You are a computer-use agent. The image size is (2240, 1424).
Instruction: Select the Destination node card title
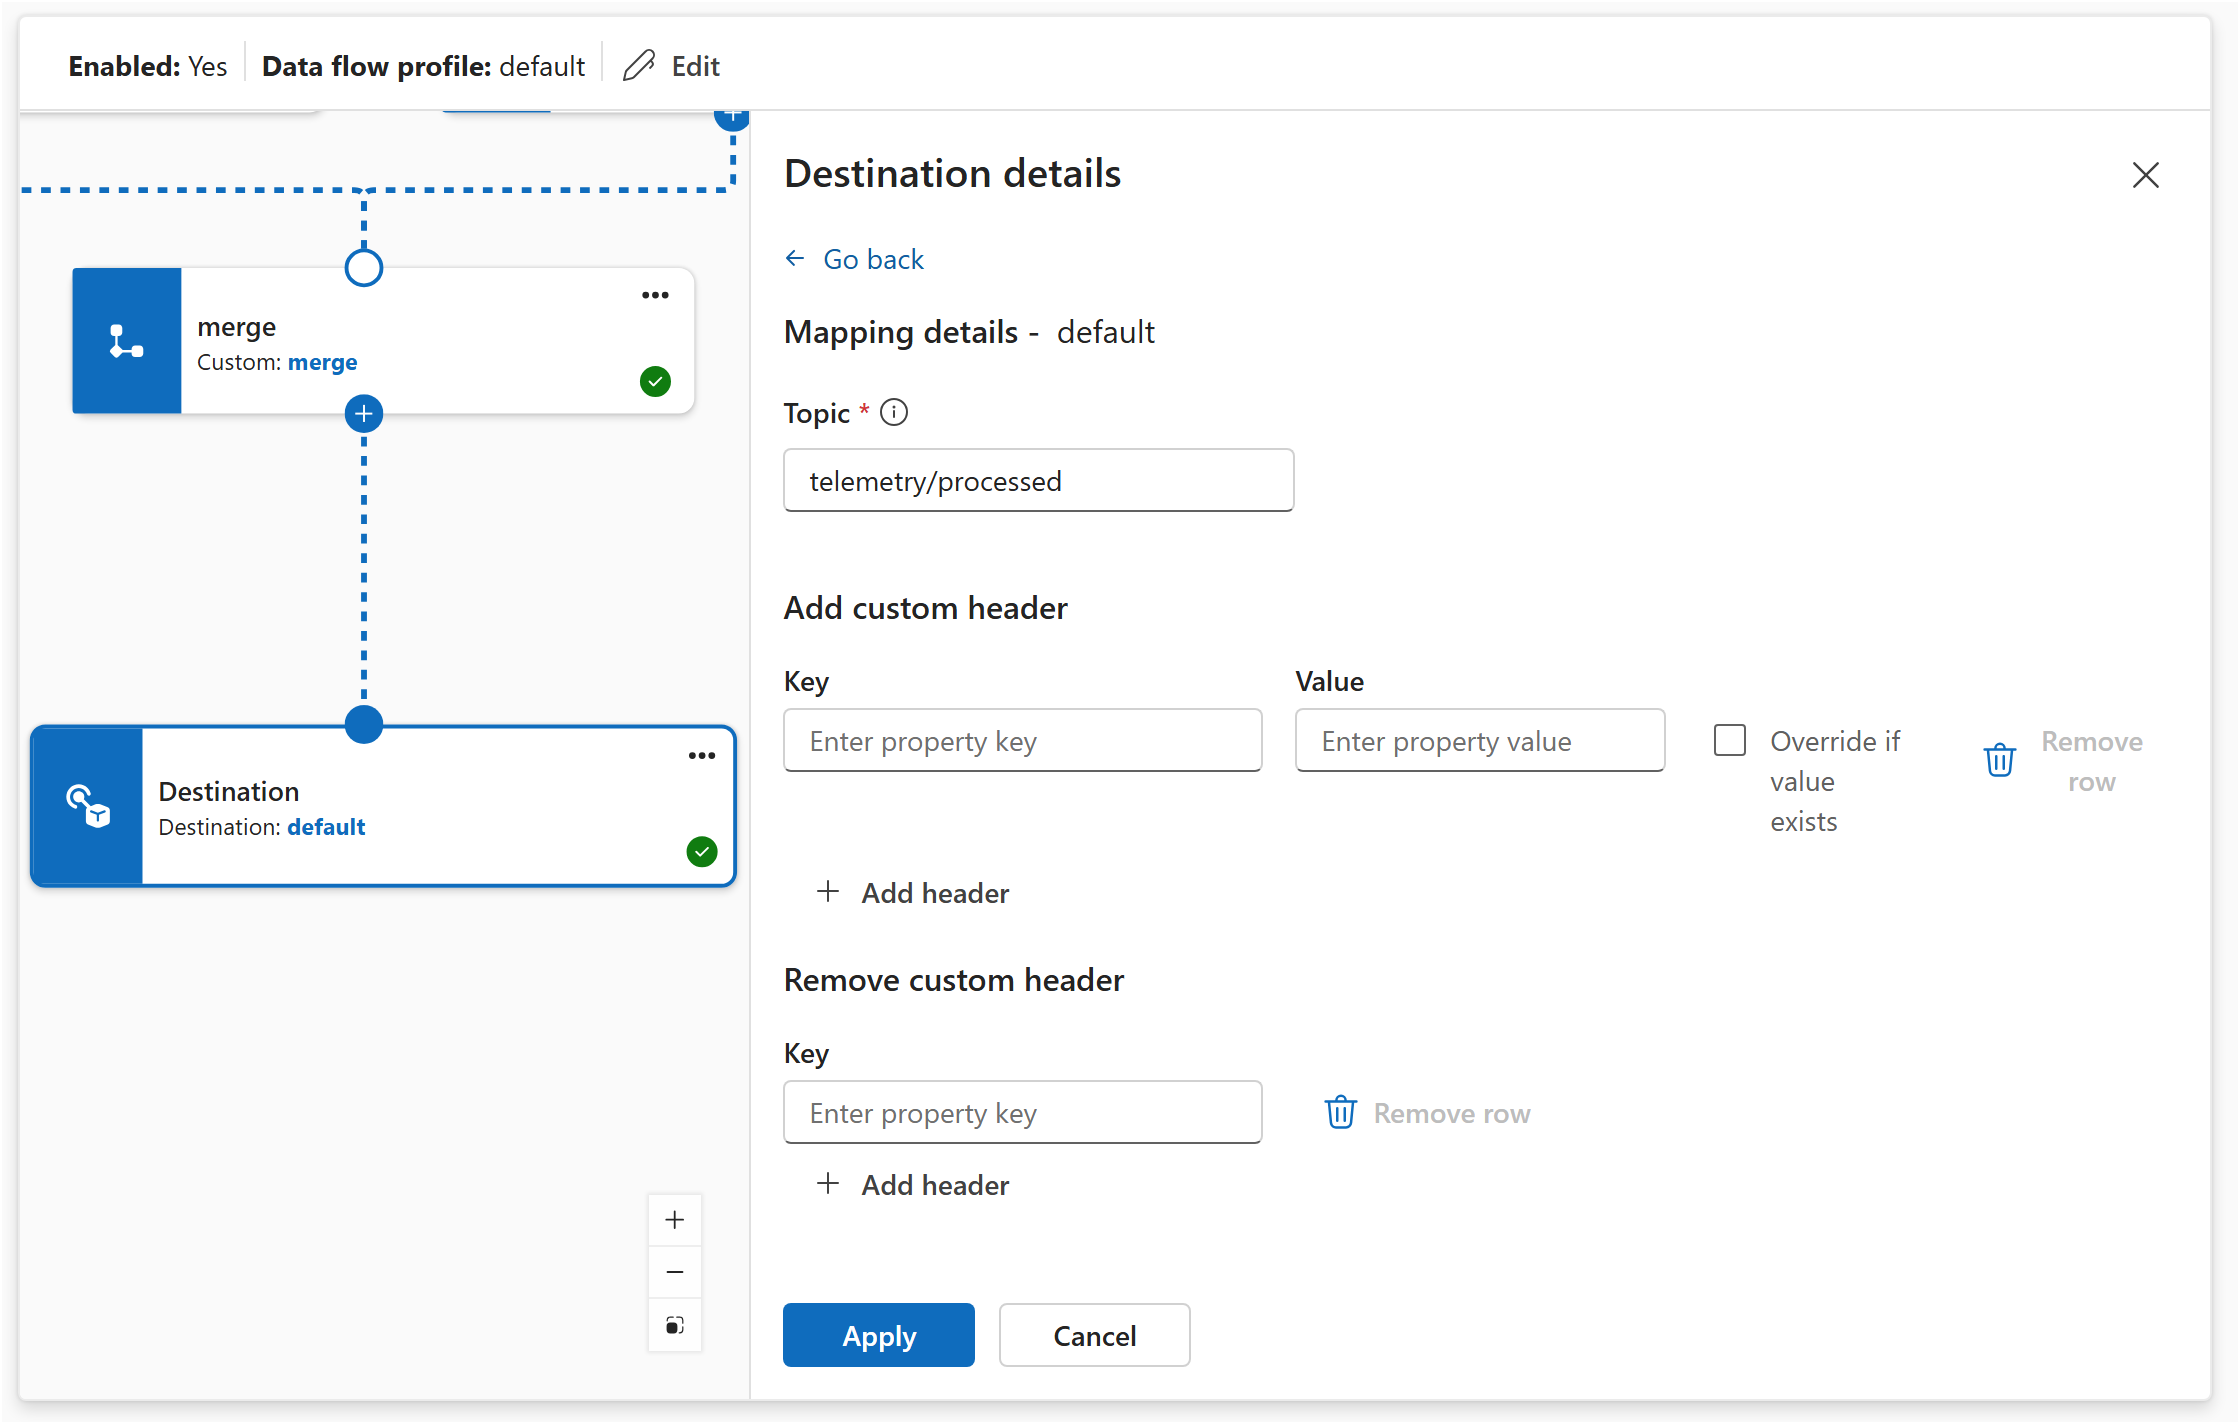[228, 791]
